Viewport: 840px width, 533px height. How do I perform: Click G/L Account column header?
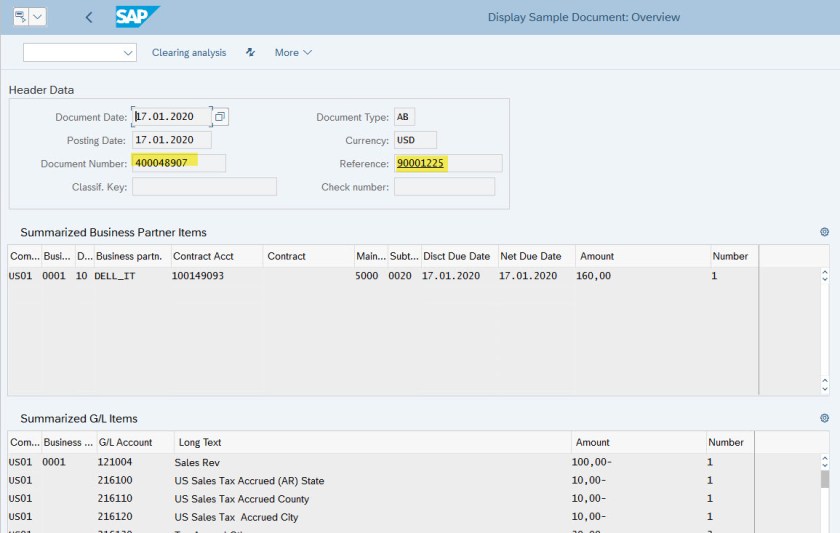(x=125, y=442)
